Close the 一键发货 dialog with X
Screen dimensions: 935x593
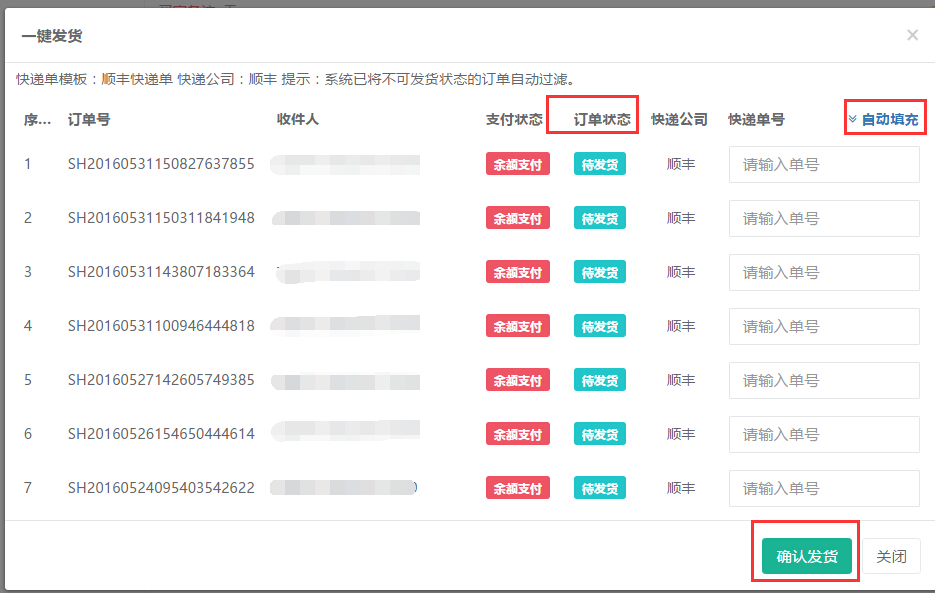pos(912,35)
